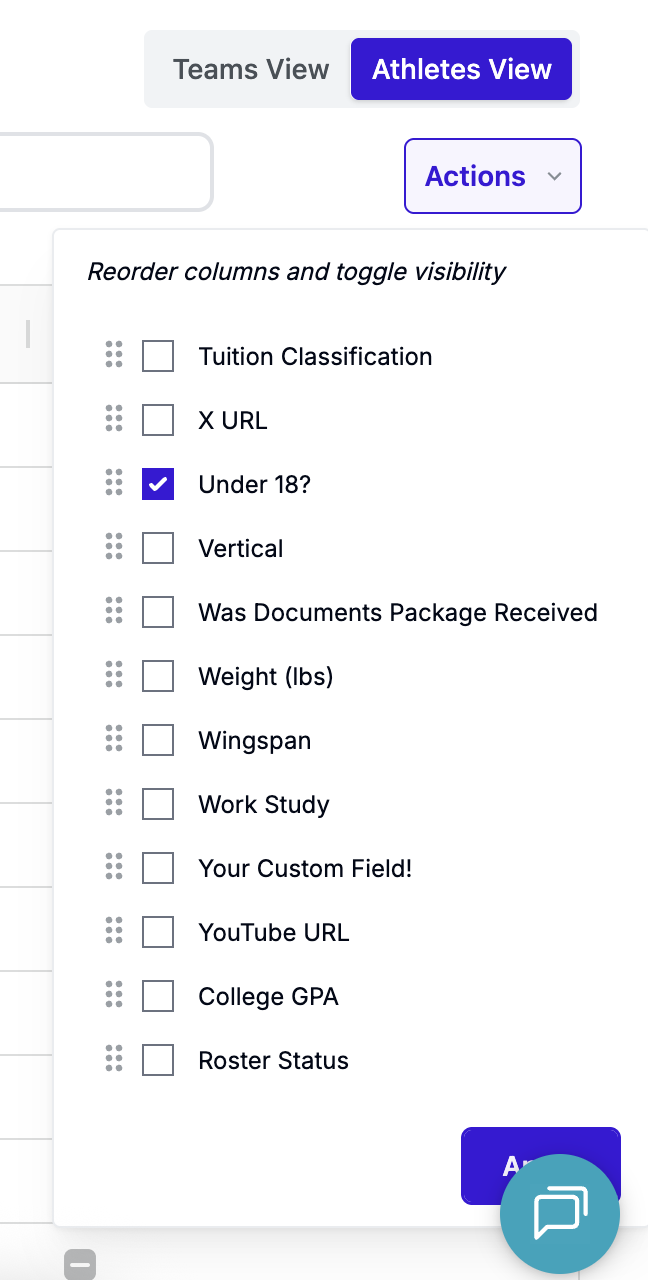Open the Actions dropdown
648x1280 pixels.
point(476,176)
